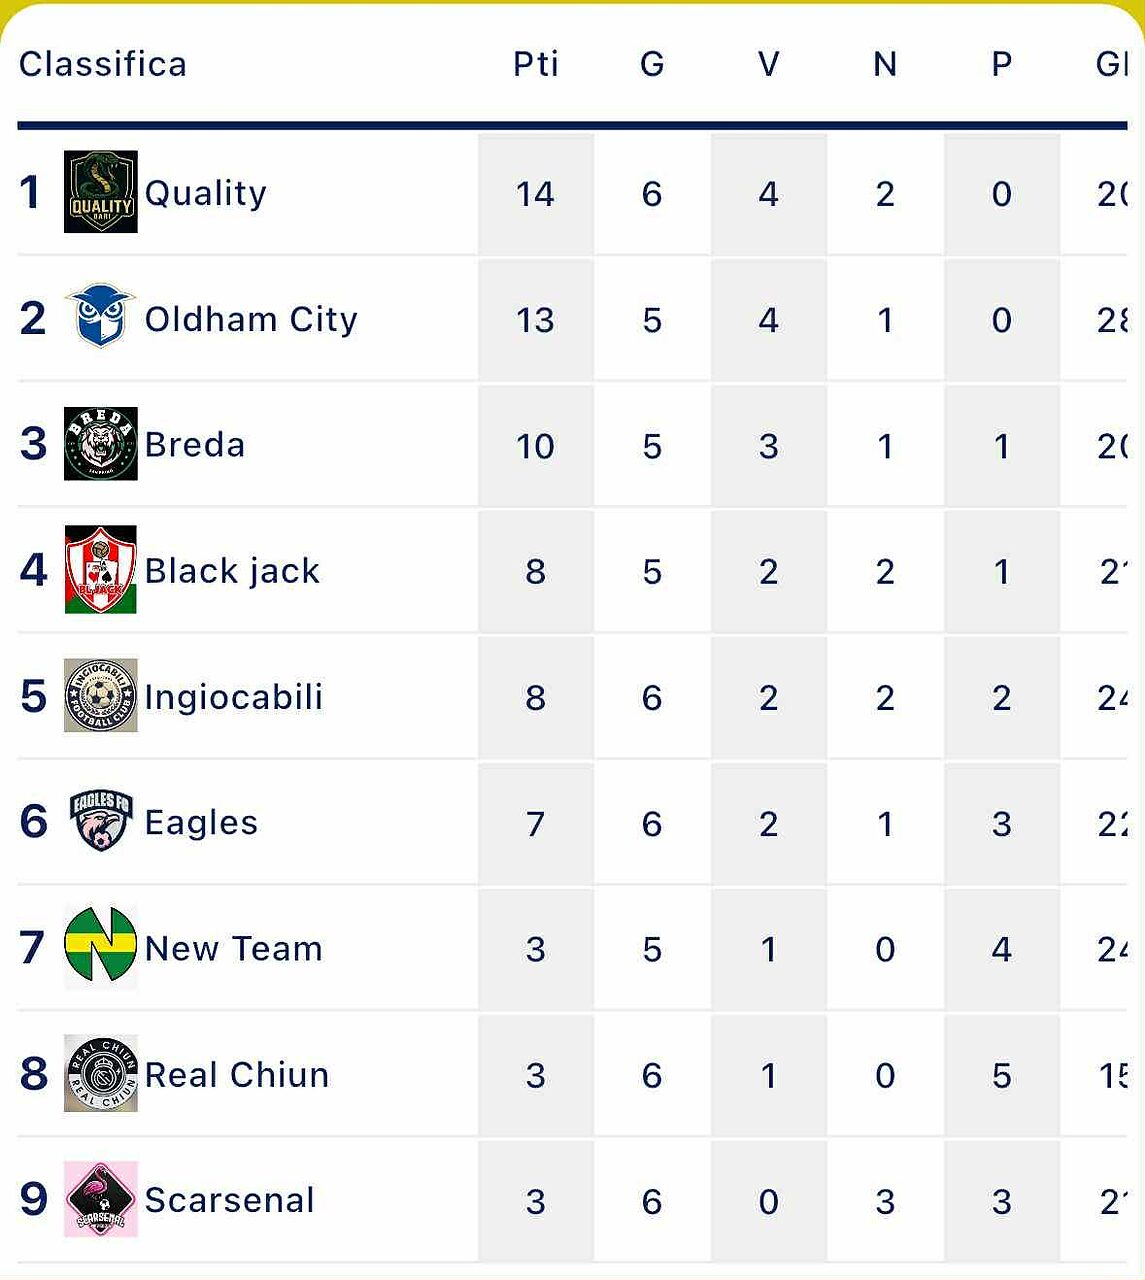
Task: Select the Breda tiger badge
Action: (x=100, y=444)
